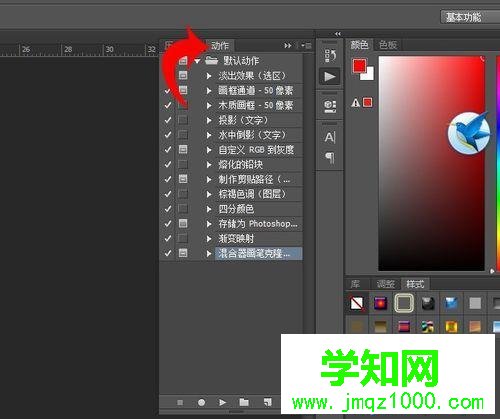500x419 pixels.
Task: Apply the beige outlined frame style swatch
Action: coord(404,303)
